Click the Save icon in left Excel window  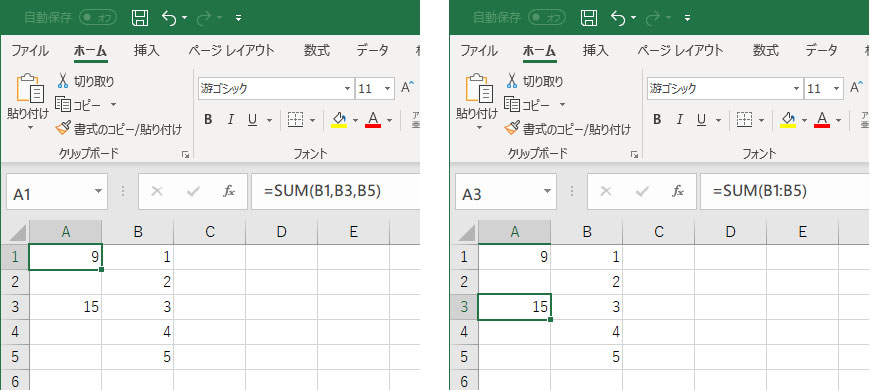click(x=140, y=18)
